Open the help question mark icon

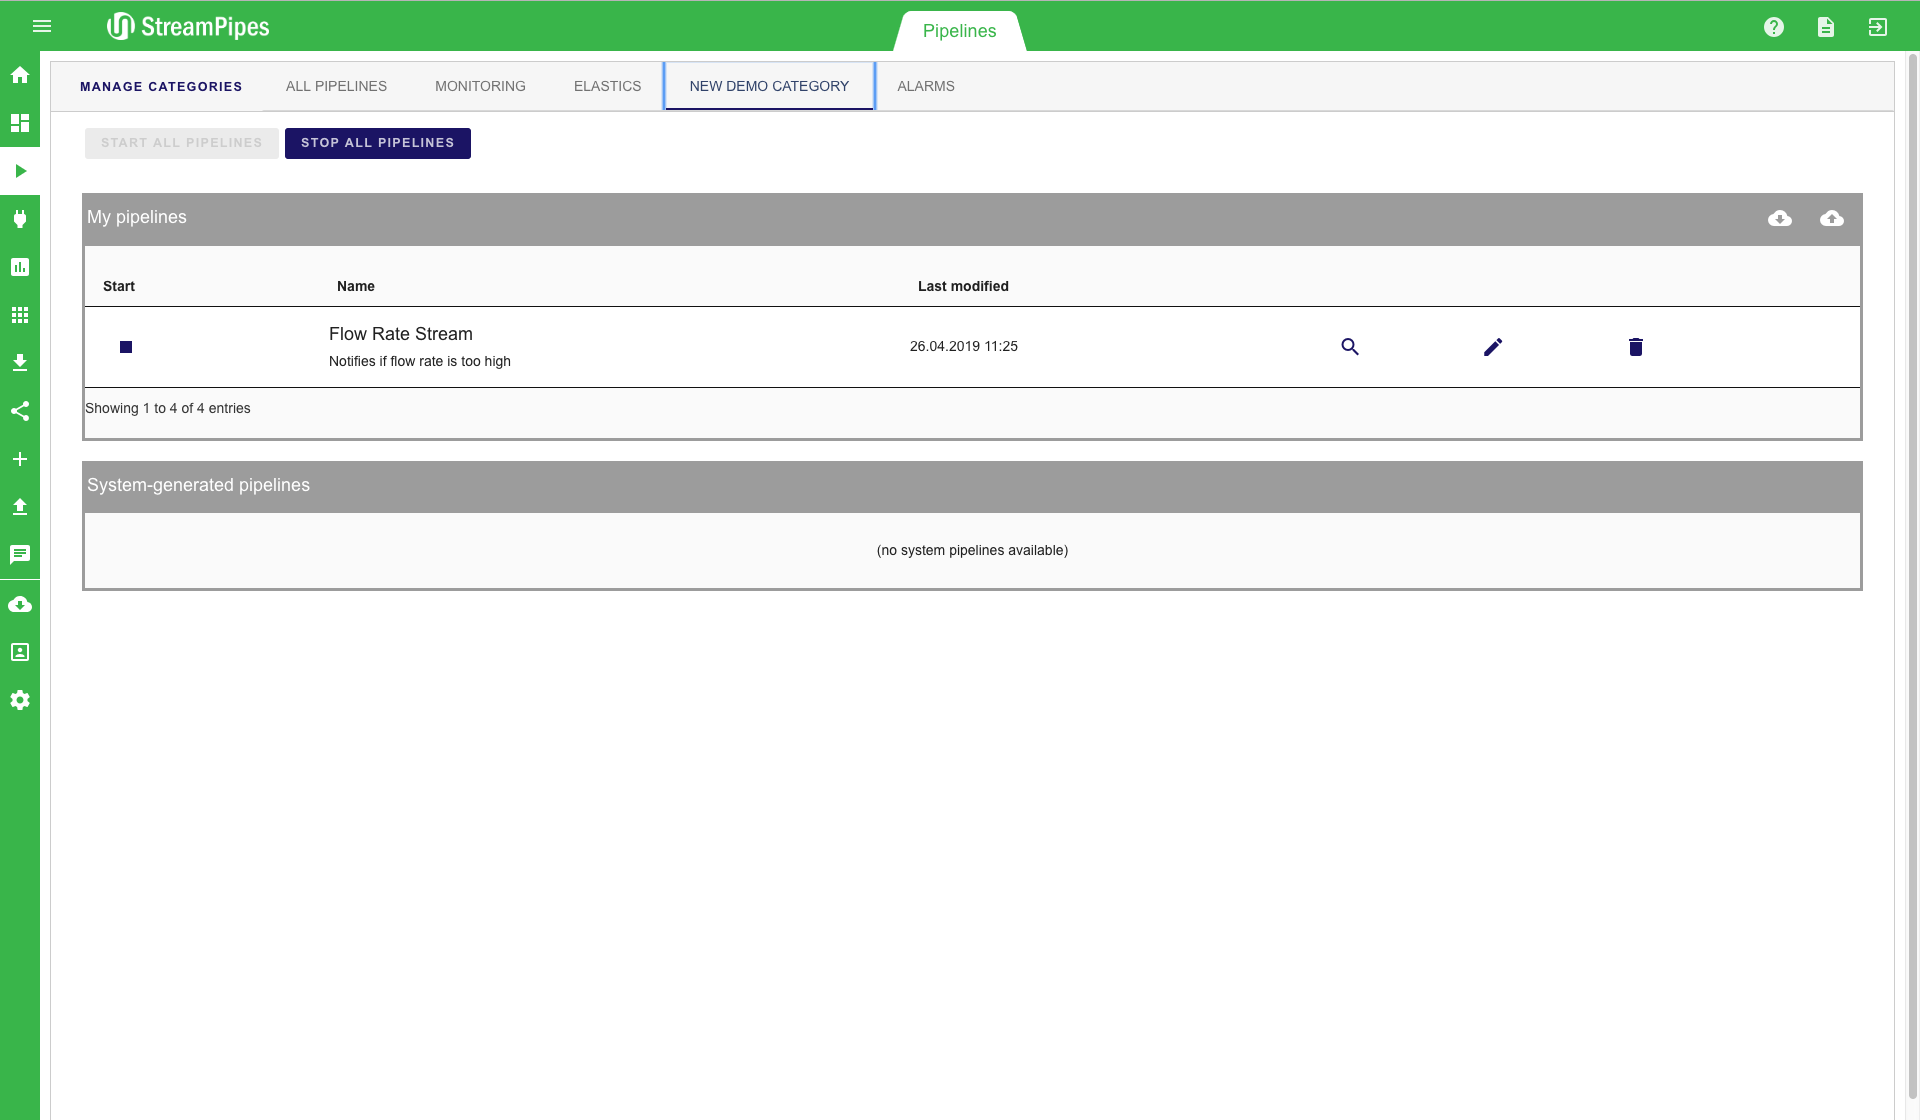click(x=1774, y=27)
